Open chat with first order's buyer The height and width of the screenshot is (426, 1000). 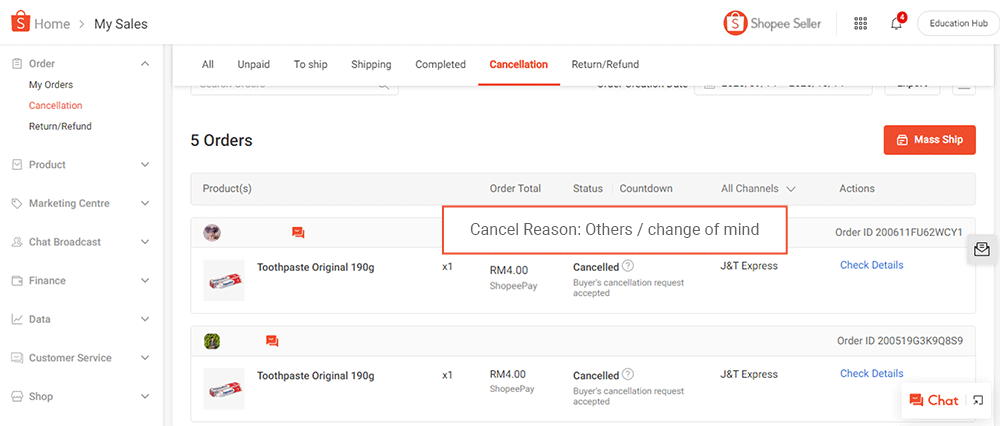pyautogui.click(x=298, y=232)
